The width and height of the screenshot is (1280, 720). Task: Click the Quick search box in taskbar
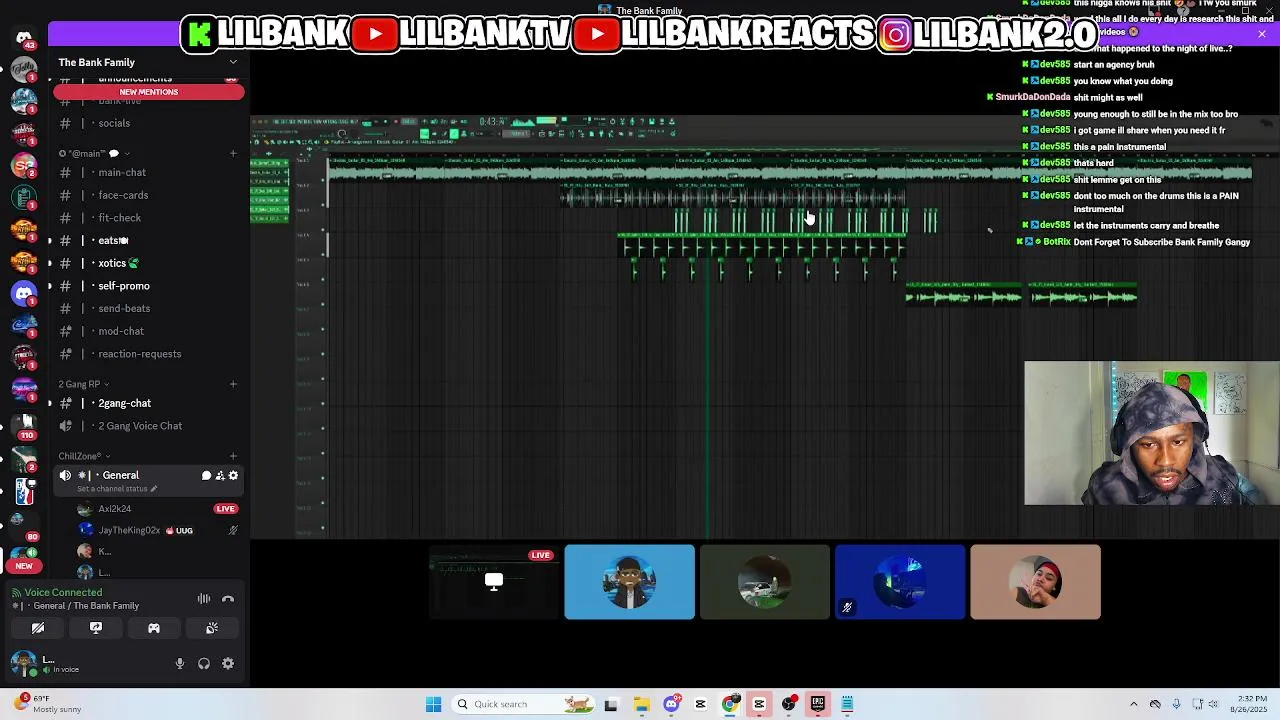pyautogui.click(x=522, y=704)
